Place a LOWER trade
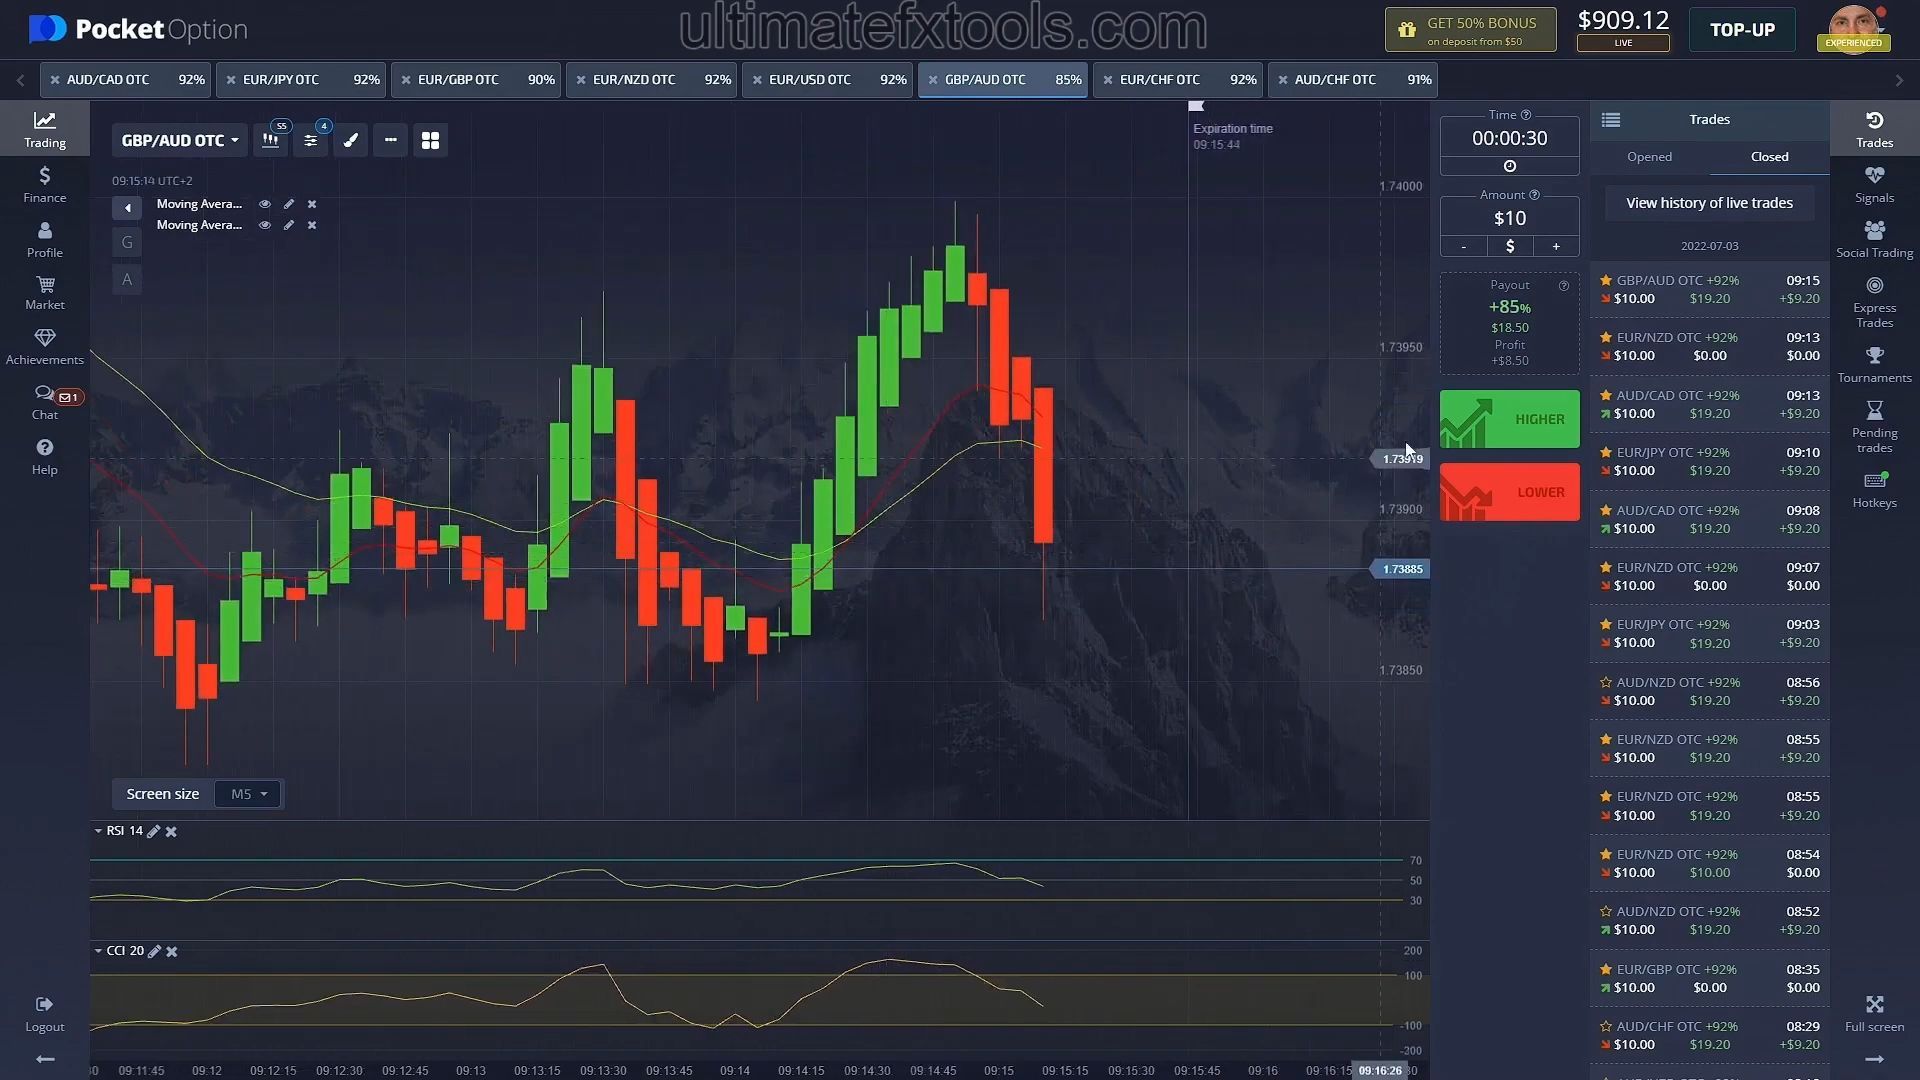 (1510, 492)
